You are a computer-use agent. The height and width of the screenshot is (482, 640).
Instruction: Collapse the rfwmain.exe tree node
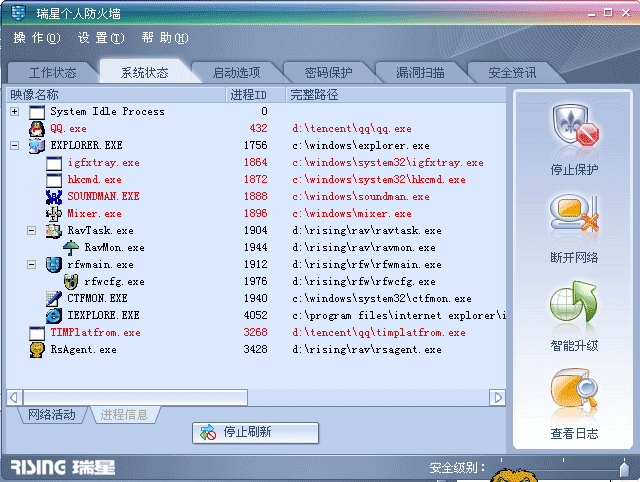pyautogui.click(x=31, y=264)
